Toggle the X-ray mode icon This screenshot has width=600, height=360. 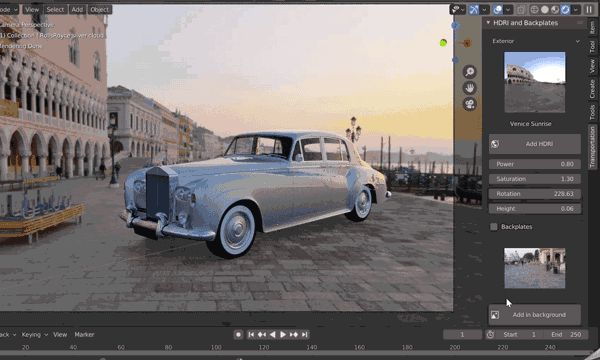point(521,10)
